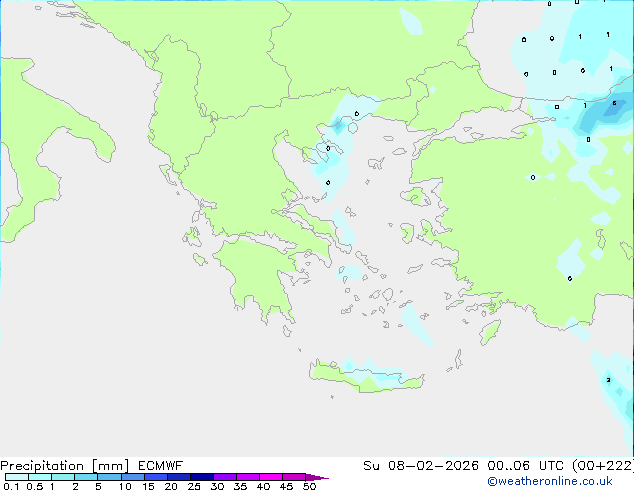
Task: Click the island of Rhodes on map
Action: pos(490,332)
